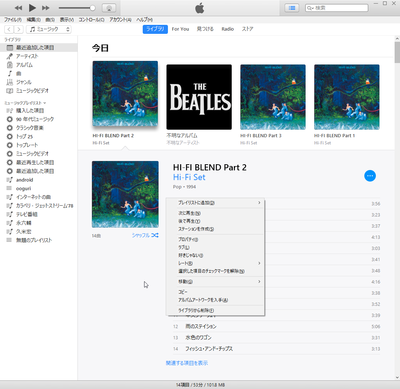The height and width of the screenshot is (389, 400).
Task: Click the Play button in the top toolbar
Action: [32, 7]
